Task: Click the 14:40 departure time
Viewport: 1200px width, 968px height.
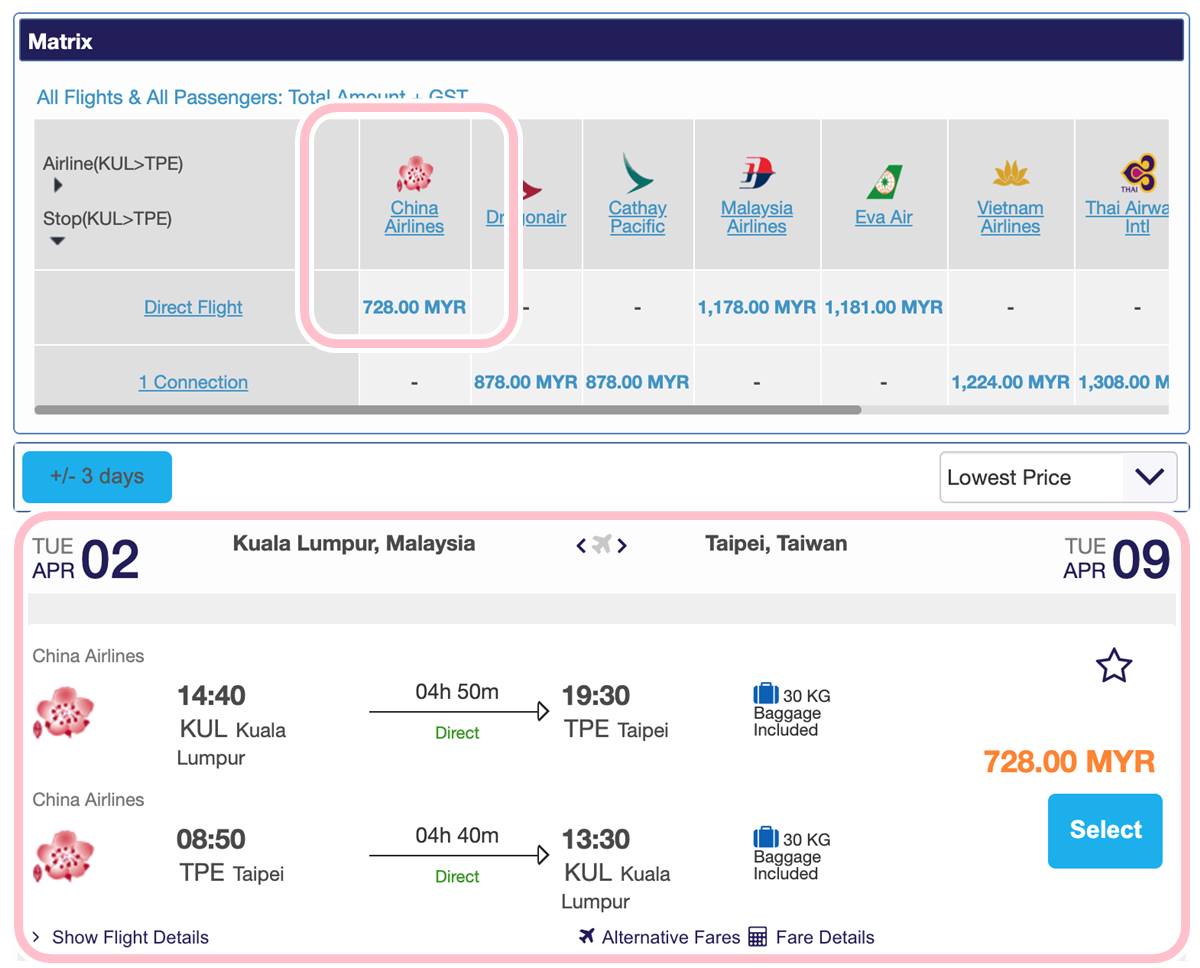Action: [211, 695]
